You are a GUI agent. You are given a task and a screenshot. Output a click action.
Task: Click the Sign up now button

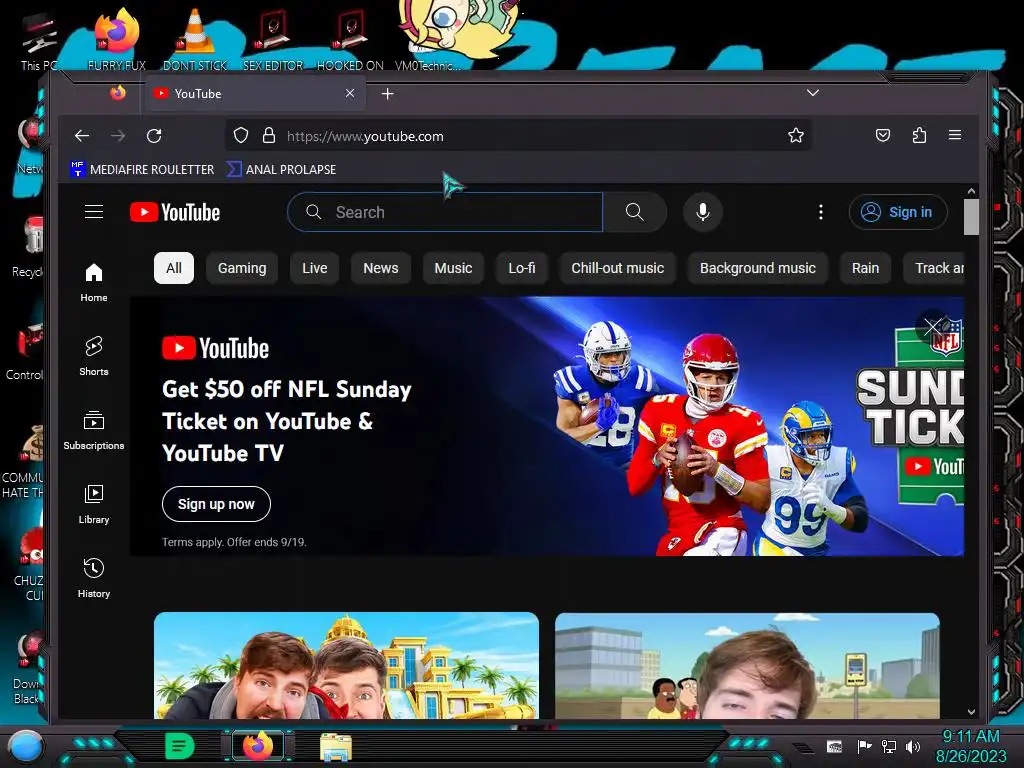216,504
